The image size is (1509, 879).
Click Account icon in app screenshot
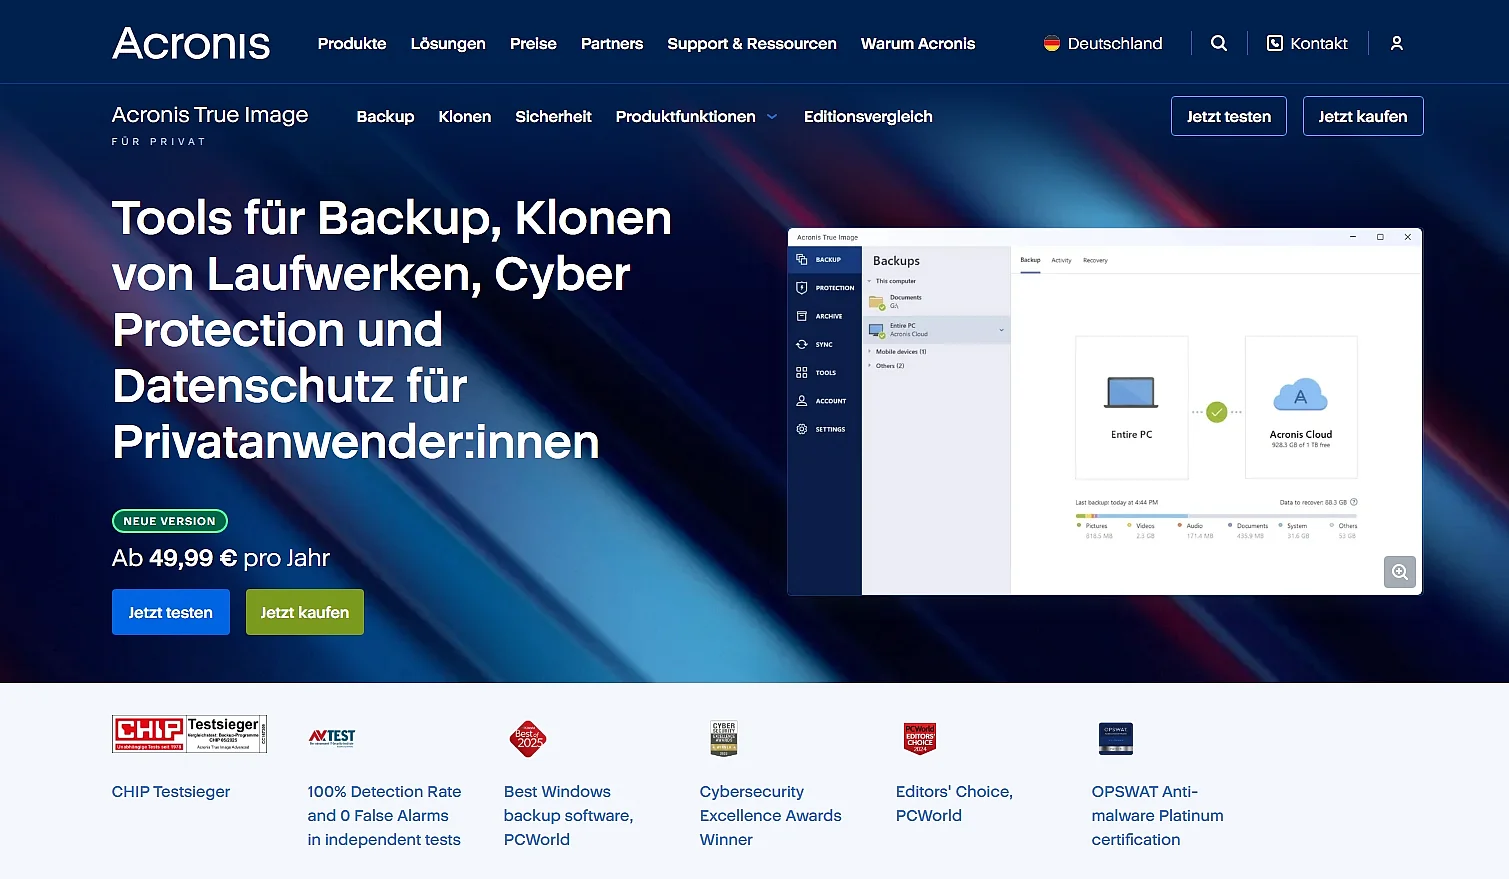[x=801, y=401]
